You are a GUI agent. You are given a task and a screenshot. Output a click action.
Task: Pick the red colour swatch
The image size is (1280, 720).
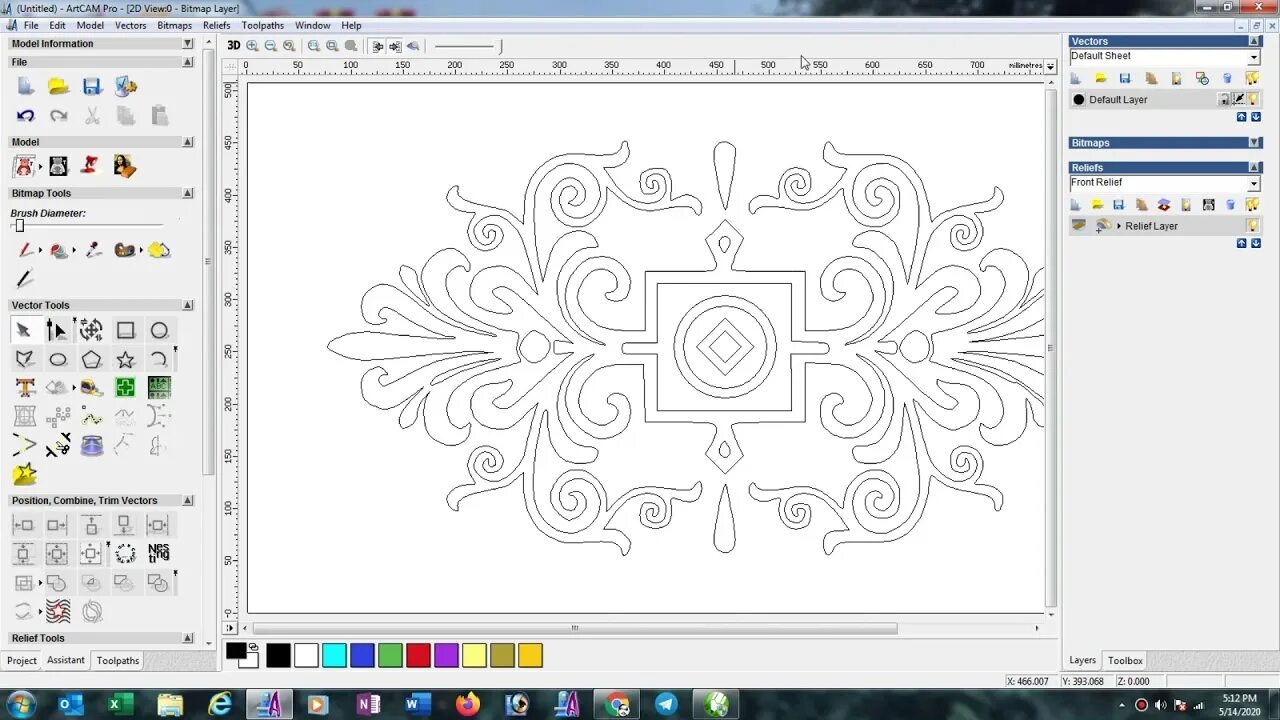(x=418, y=655)
